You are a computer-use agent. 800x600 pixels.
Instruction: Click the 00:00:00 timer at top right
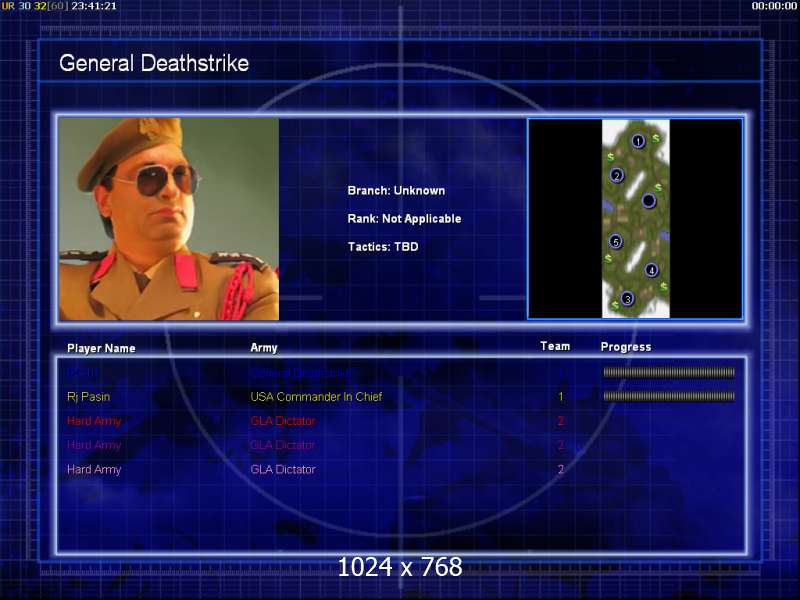tap(774, 6)
